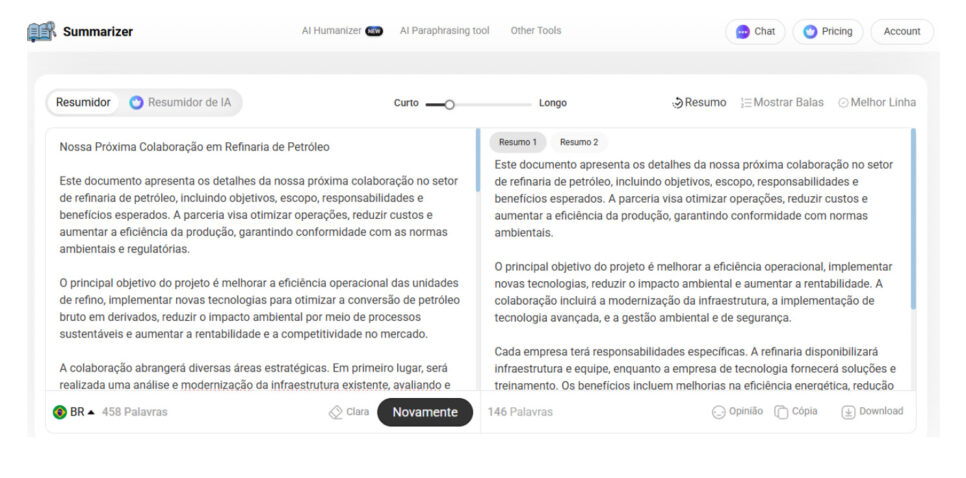Click the Download arrow icon
This screenshot has height=478, width=966.
pyautogui.click(x=848, y=412)
